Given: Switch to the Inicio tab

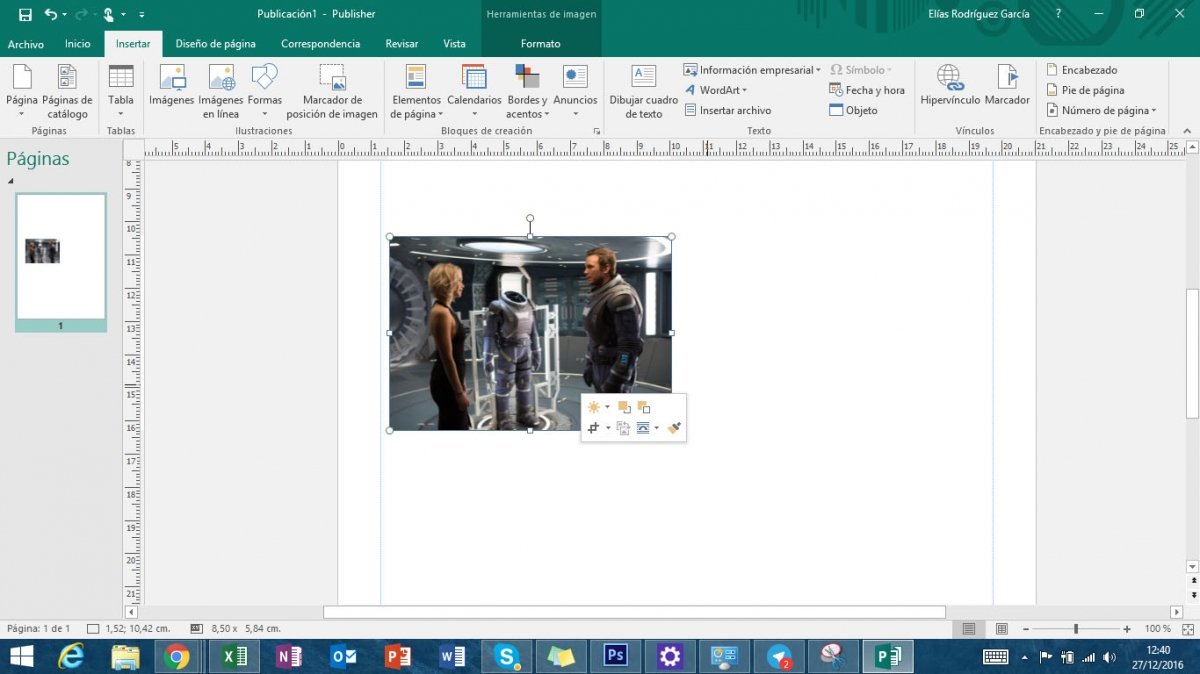Looking at the screenshot, I should point(77,44).
